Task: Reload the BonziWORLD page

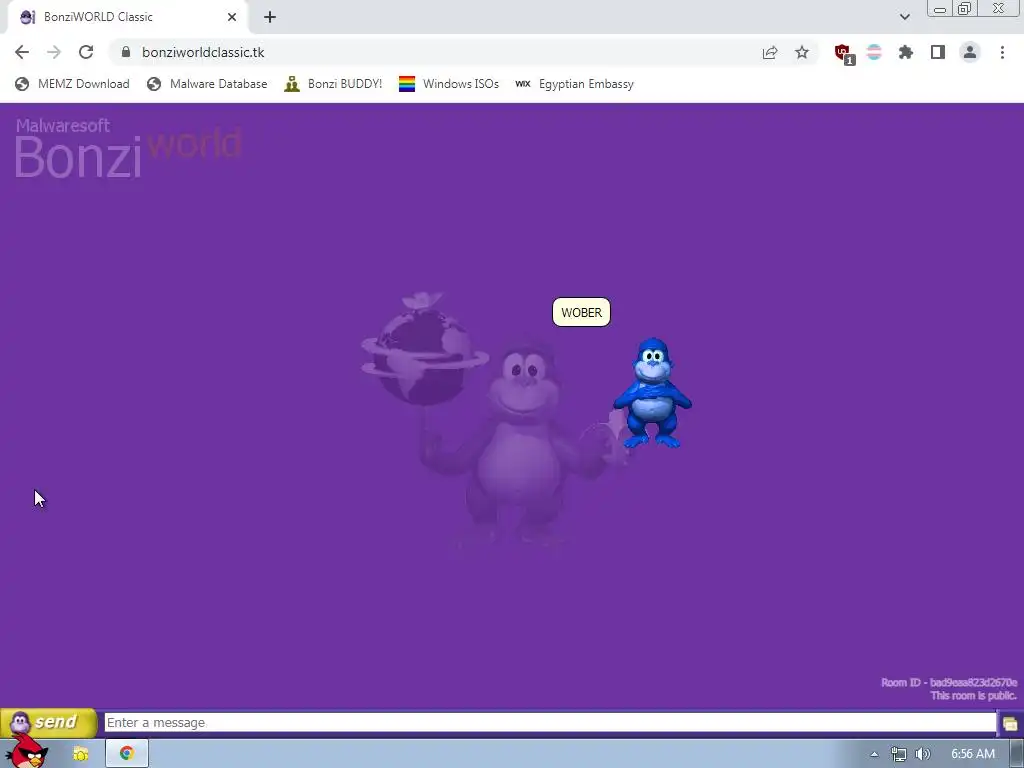Action: tap(86, 52)
